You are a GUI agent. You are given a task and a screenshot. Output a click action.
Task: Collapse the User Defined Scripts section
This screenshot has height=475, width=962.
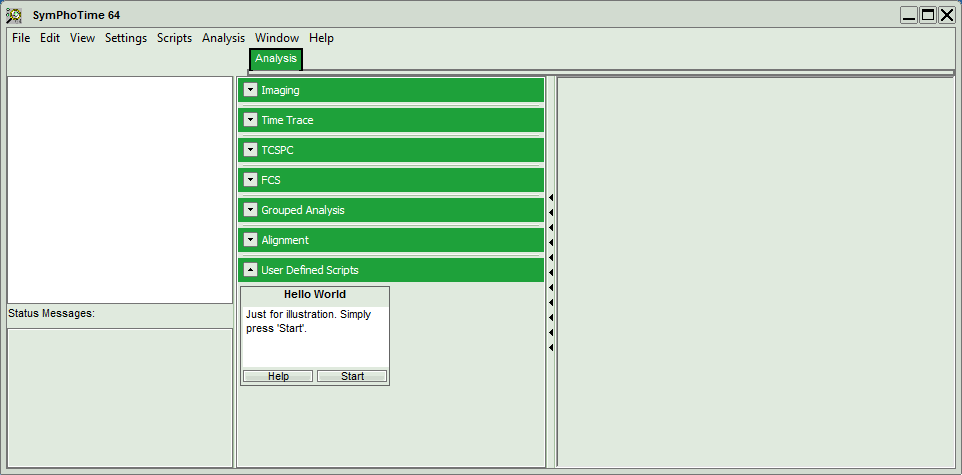(250, 270)
